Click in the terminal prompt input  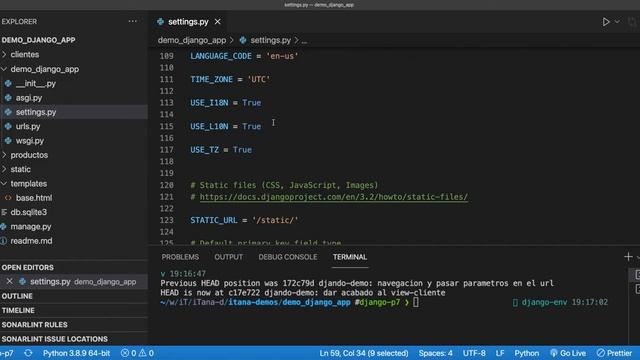tap(416, 302)
